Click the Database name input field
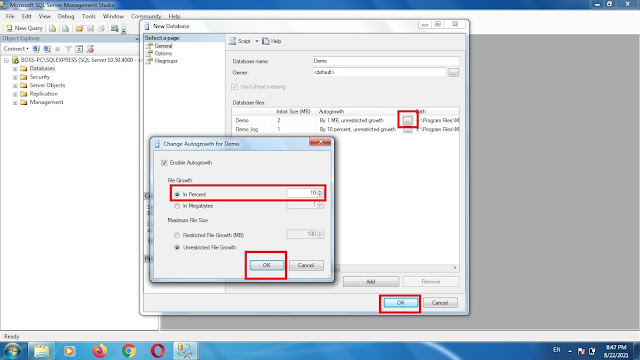The image size is (640, 360). 385,61
